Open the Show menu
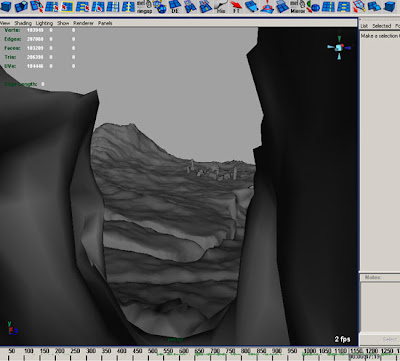The height and width of the screenshot is (361, 400). pyautogui.click(x=63, y=23)
